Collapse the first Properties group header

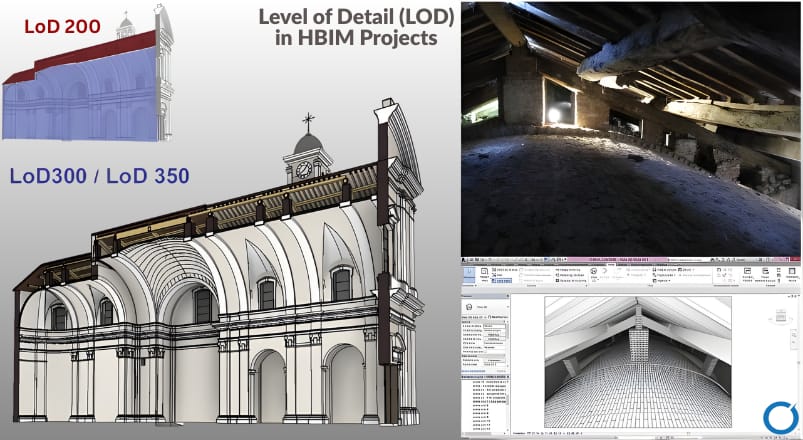(483, 322)
